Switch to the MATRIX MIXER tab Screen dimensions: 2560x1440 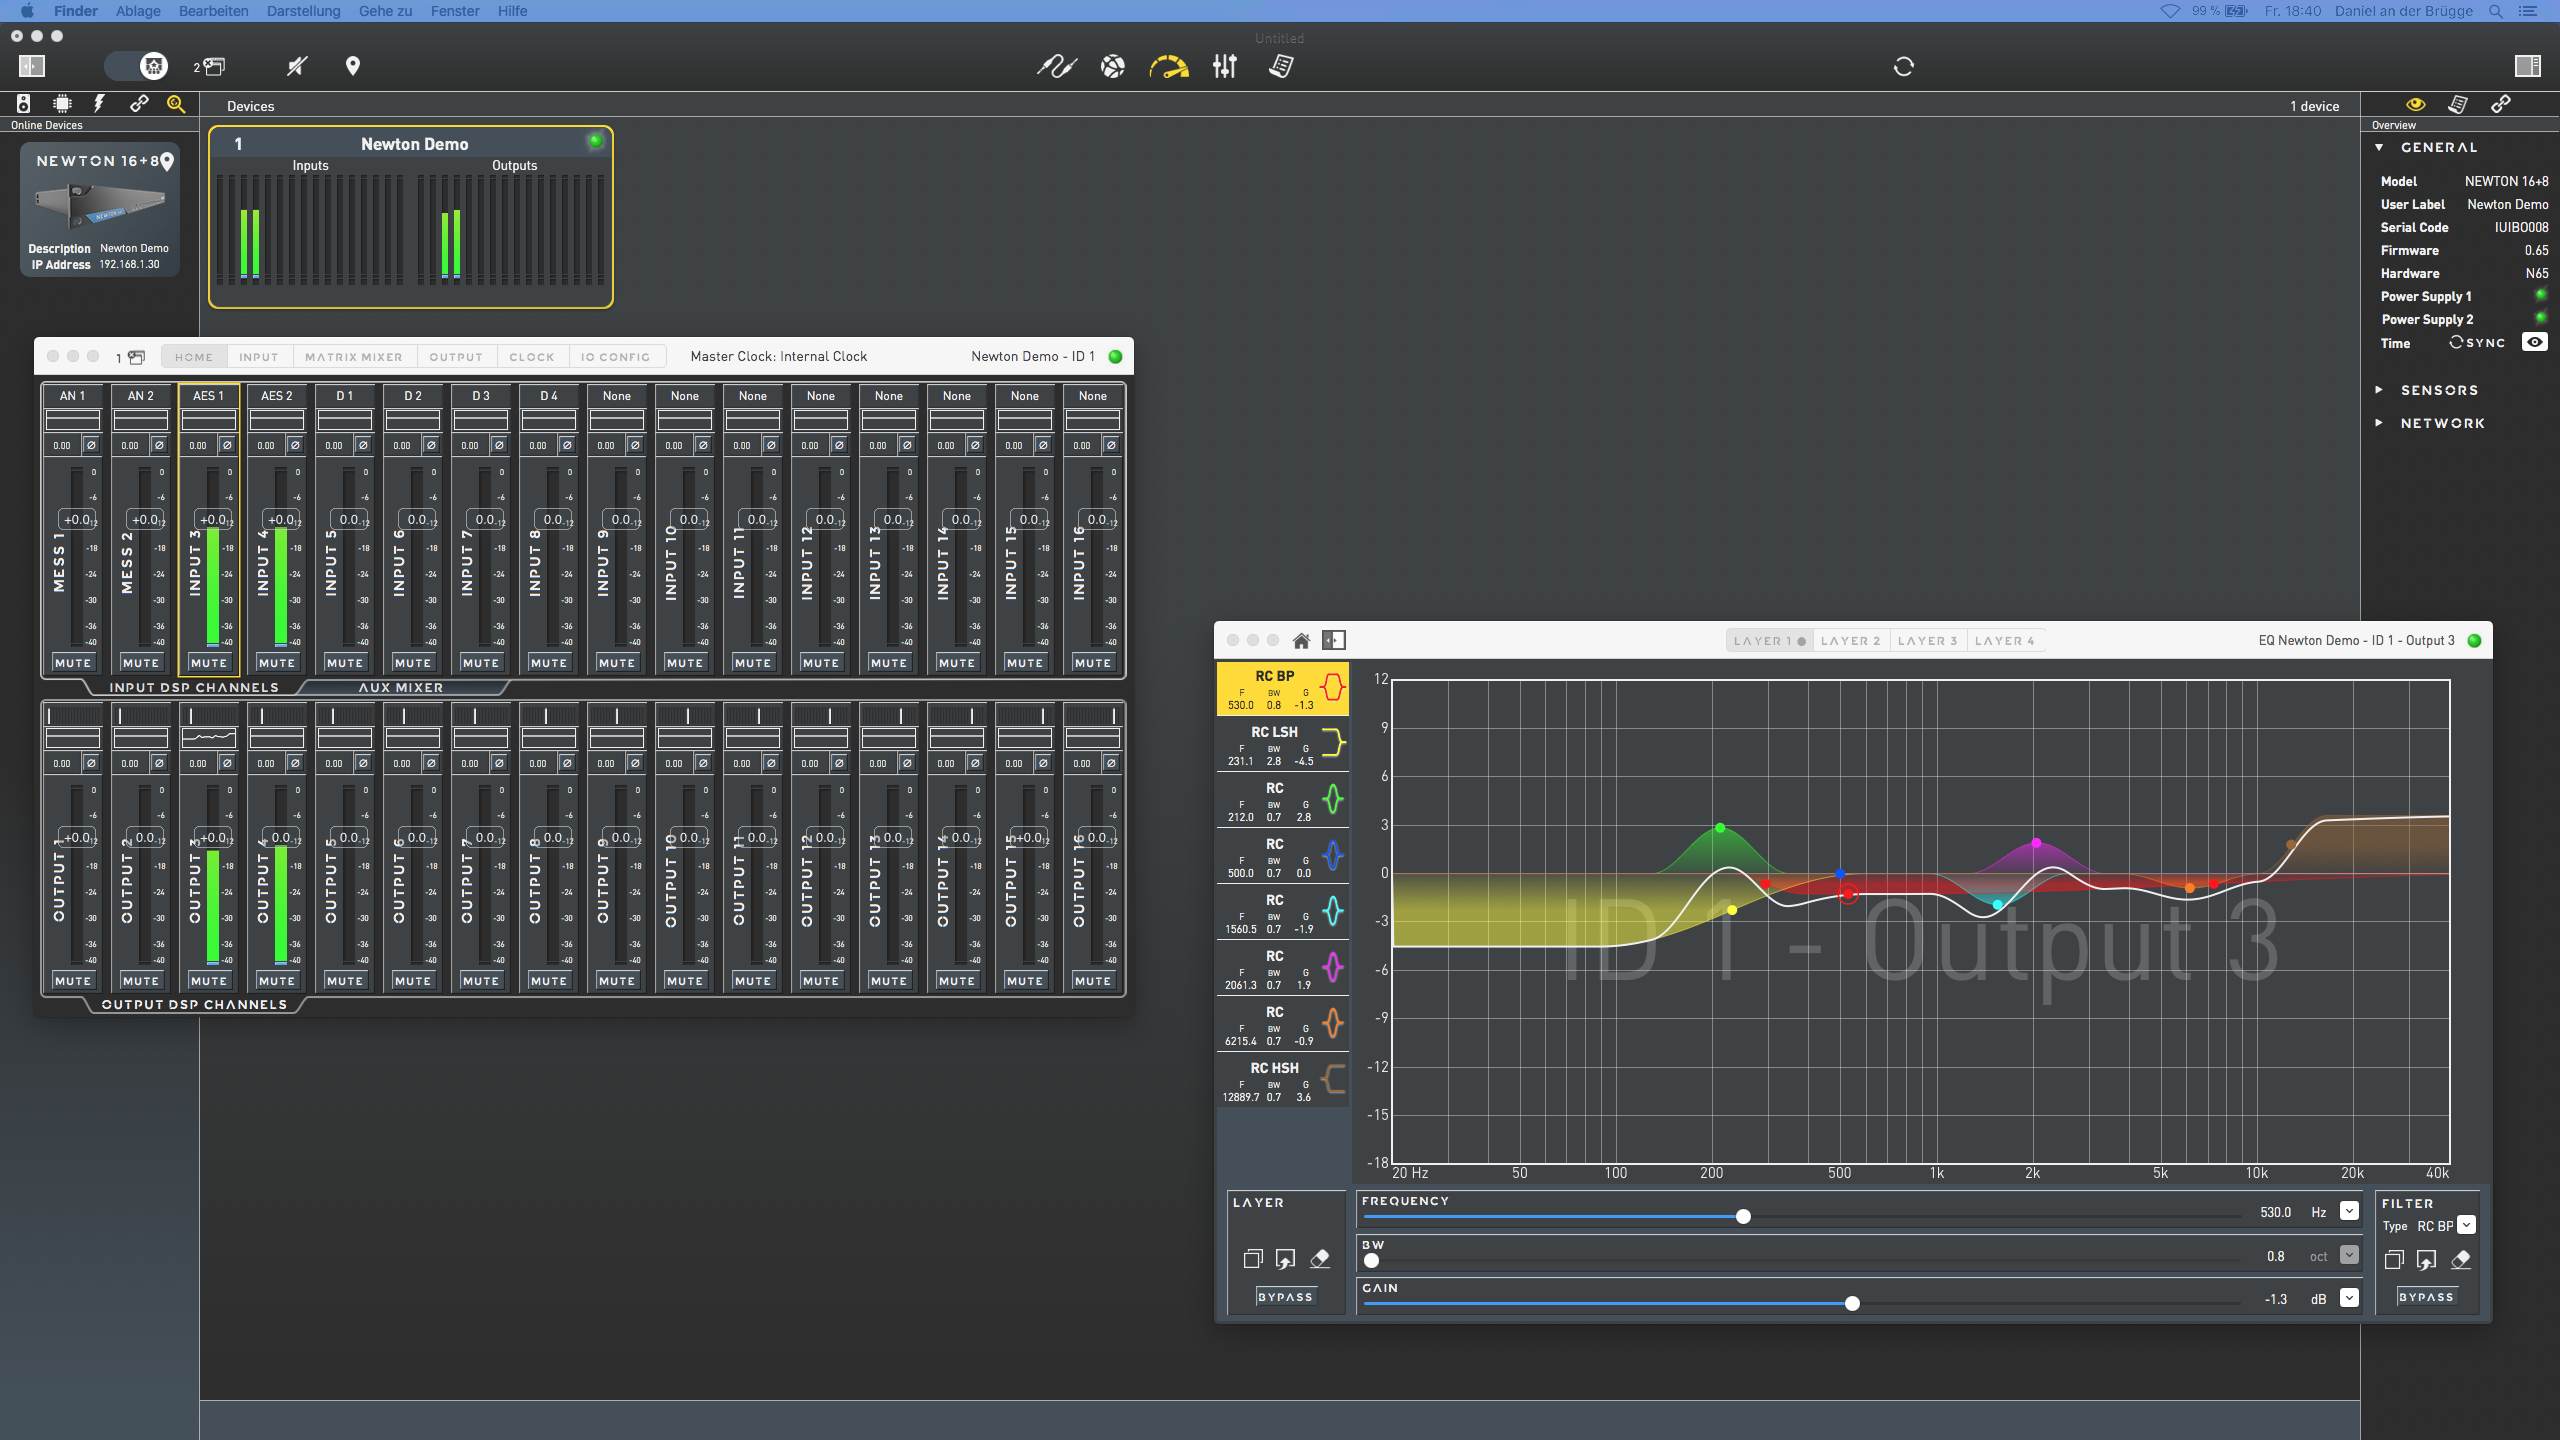[353, 357]
